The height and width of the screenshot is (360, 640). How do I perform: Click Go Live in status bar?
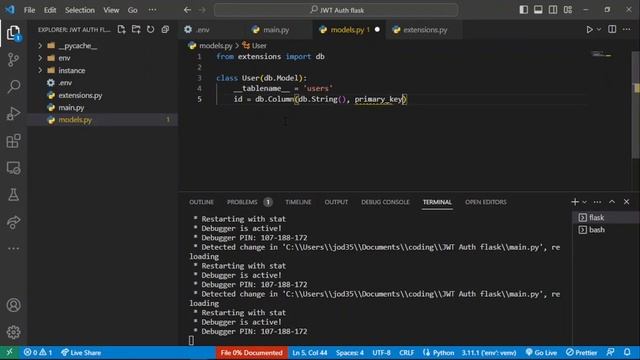541,352
